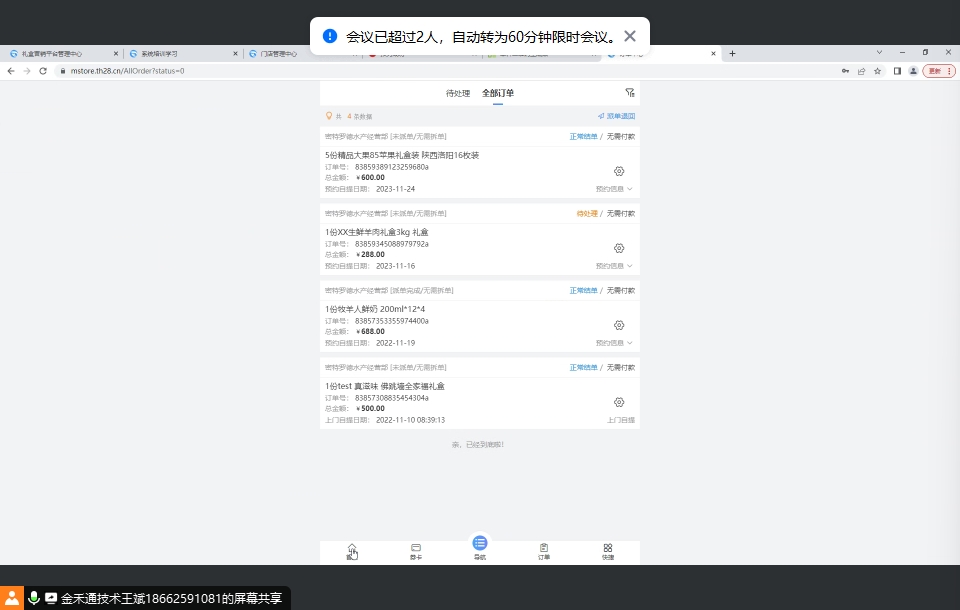
Task: Click the 派单退回 link
Action: (x=616, y=116)
